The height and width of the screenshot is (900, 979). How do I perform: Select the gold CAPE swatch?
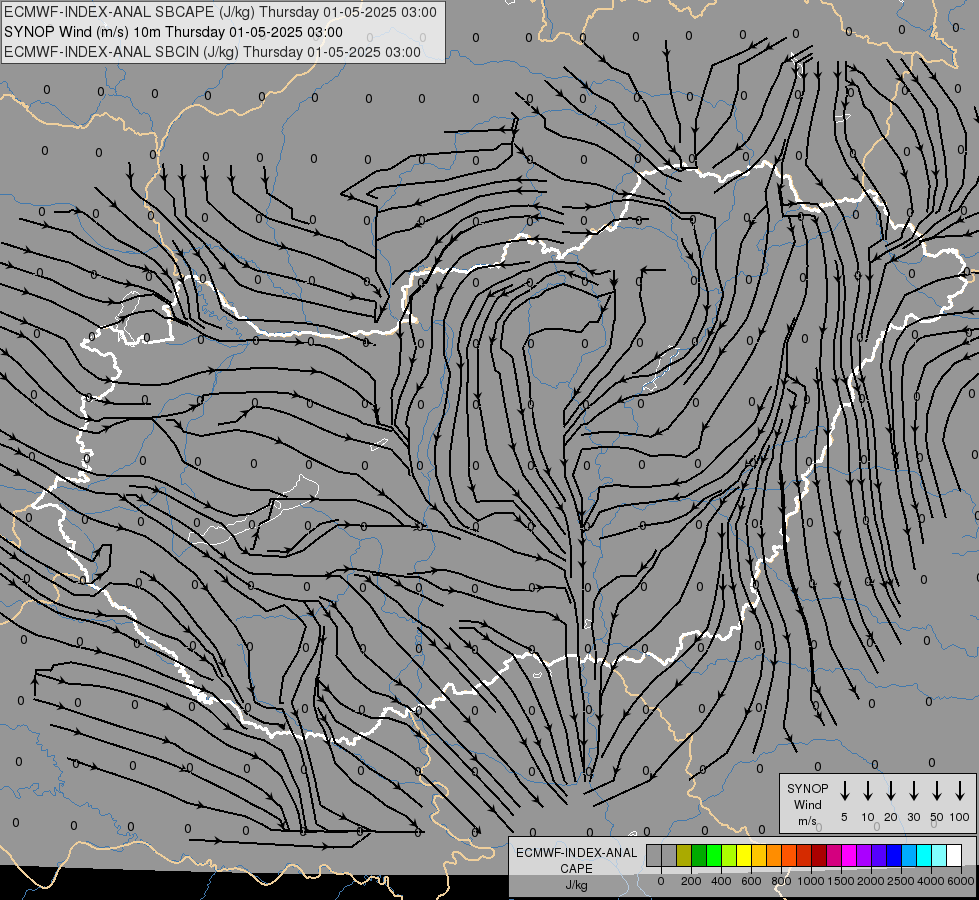pos(759,855)
